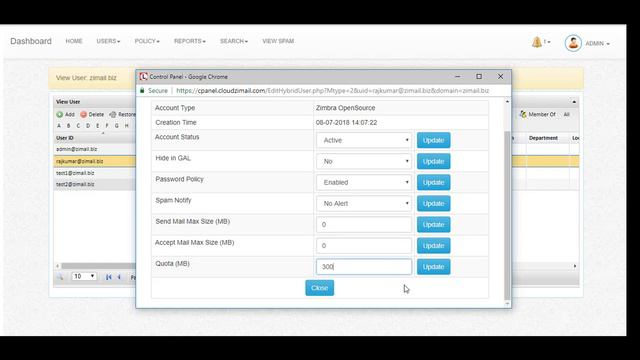Click the Secure padlock icon in address bar
Viewport: 640px width, 360px height.
click(x=142, y=90)
